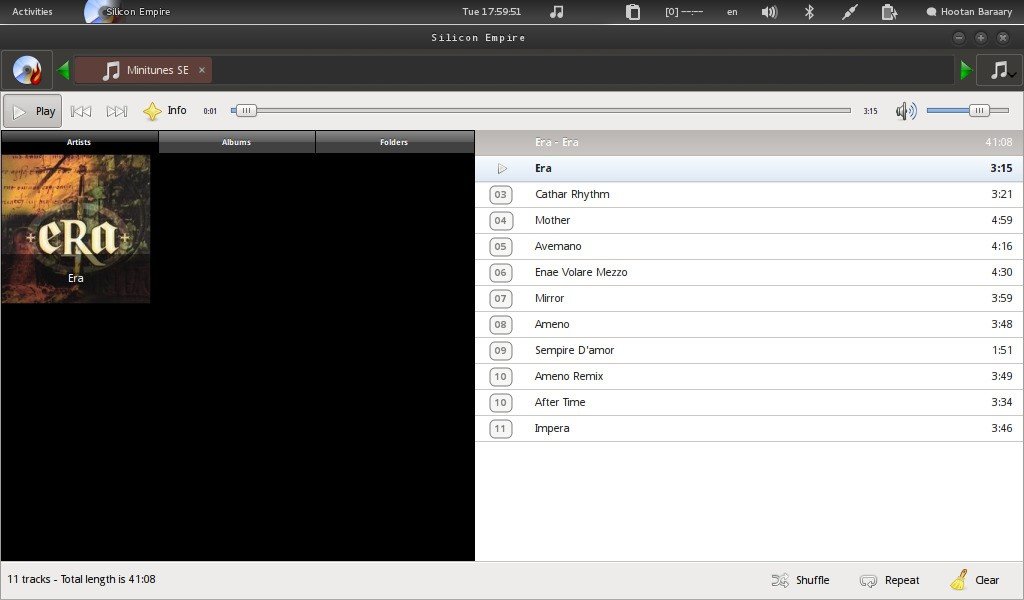Select track Avemano

click(749, 247)
